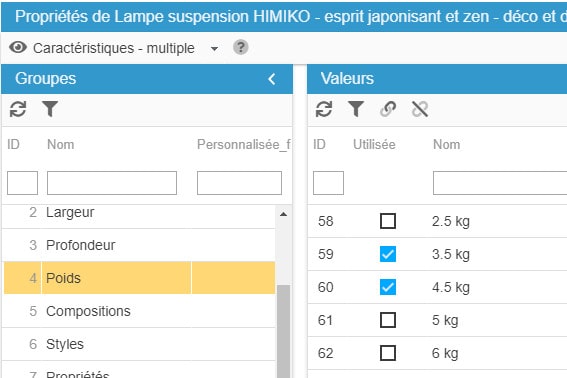
Task: Sort by the Utilisée column header
Action: click(374, 144)
